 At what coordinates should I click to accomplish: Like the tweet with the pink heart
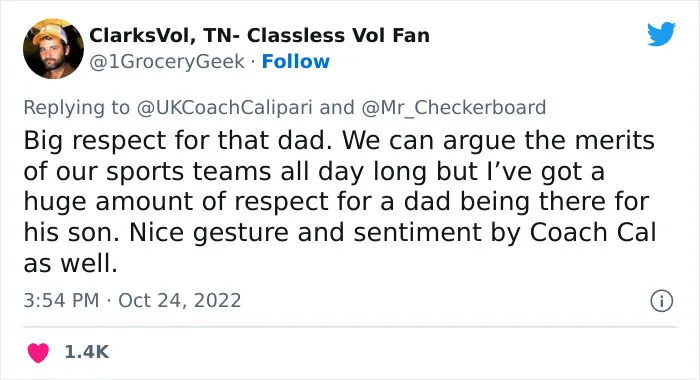(38, 352)
